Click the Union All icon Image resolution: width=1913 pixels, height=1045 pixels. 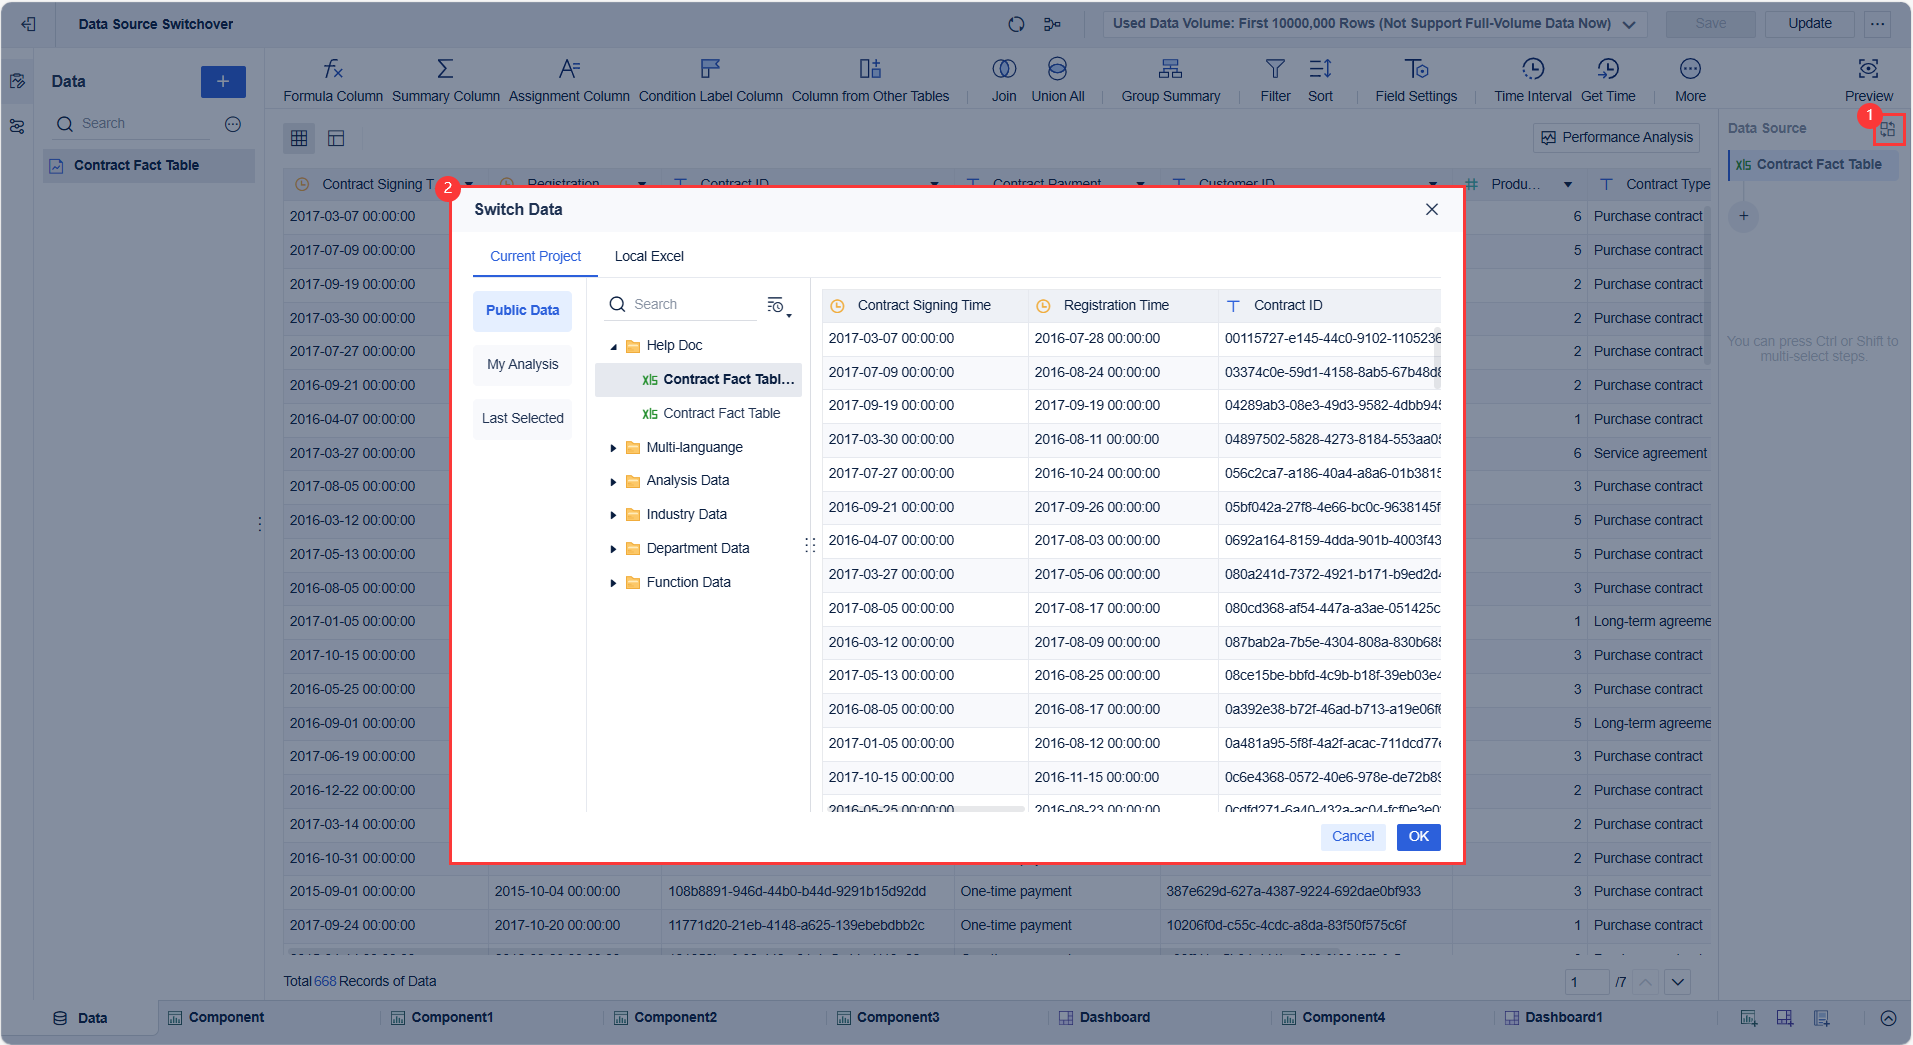(x=1057, y=69)
